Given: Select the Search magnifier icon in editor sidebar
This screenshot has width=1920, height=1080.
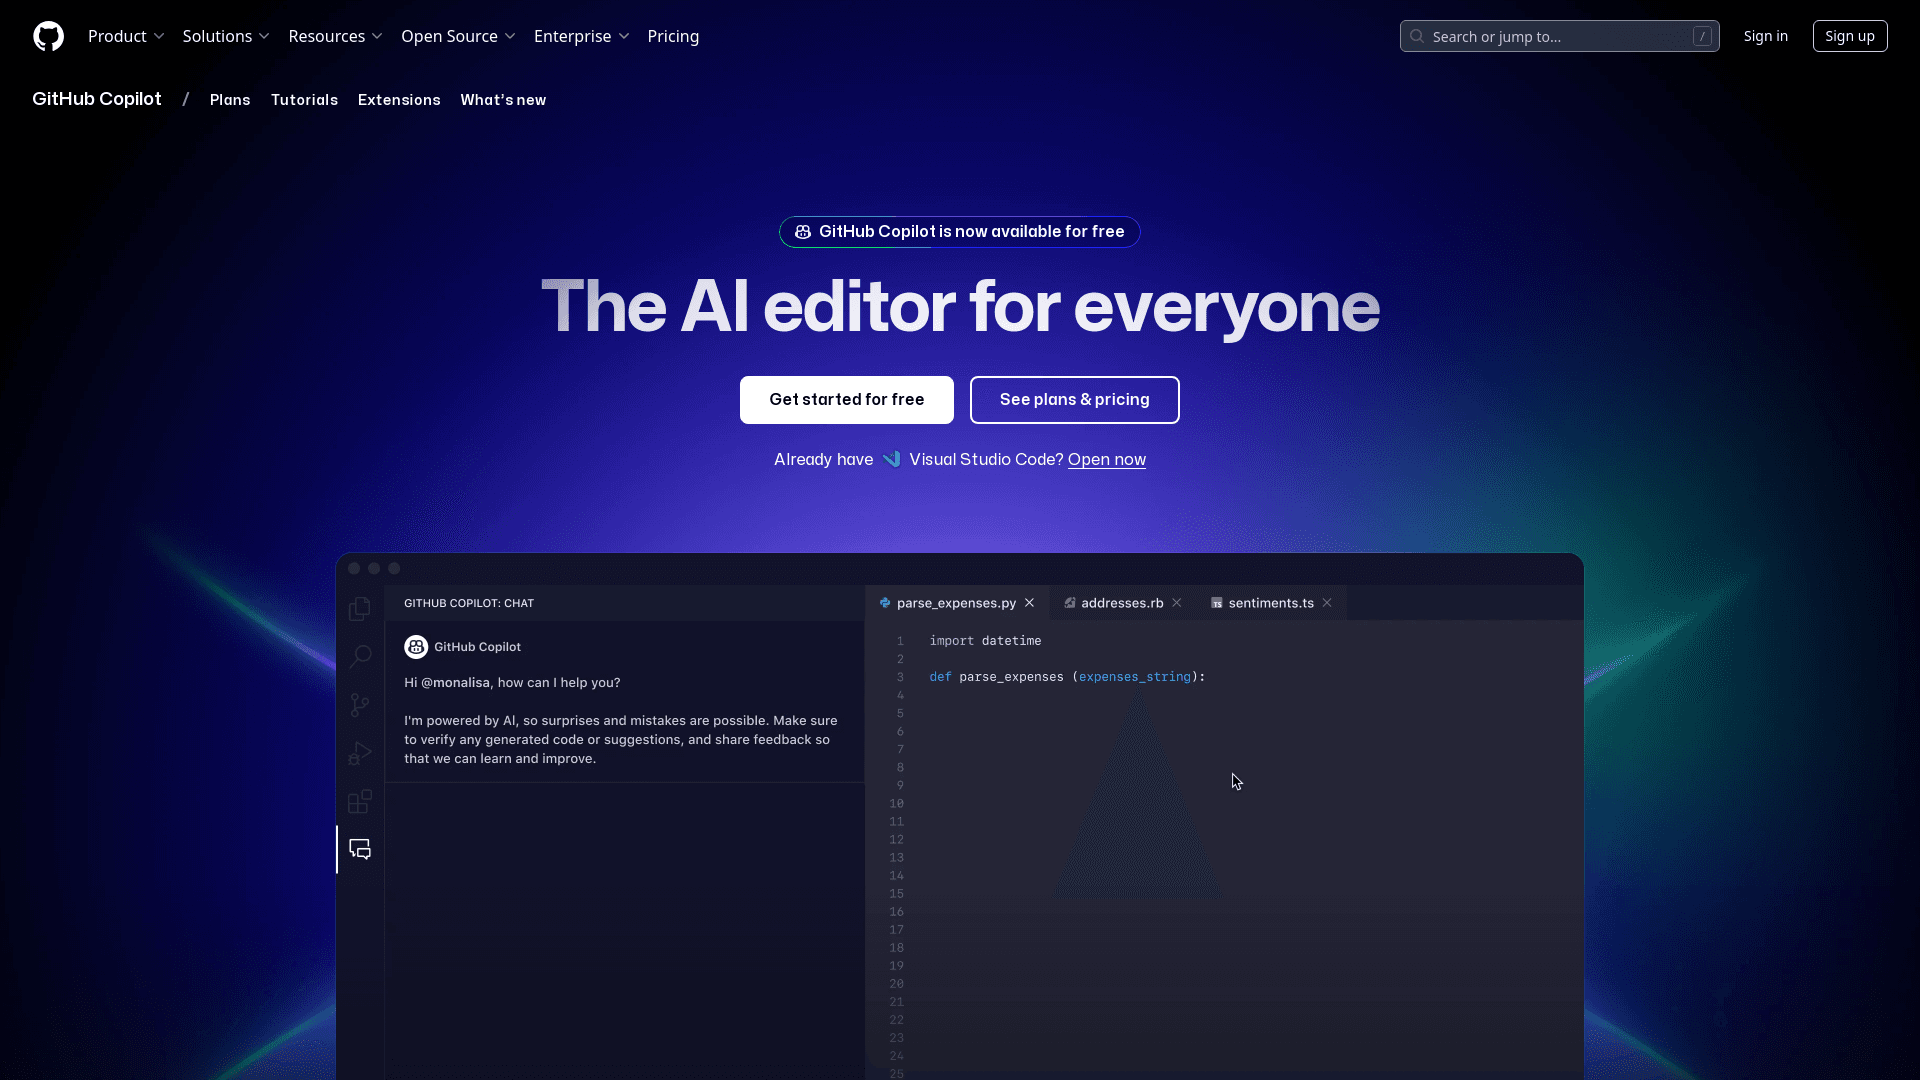Looking at the screenshot, I should pyautogui.click(x=360, y=657).
